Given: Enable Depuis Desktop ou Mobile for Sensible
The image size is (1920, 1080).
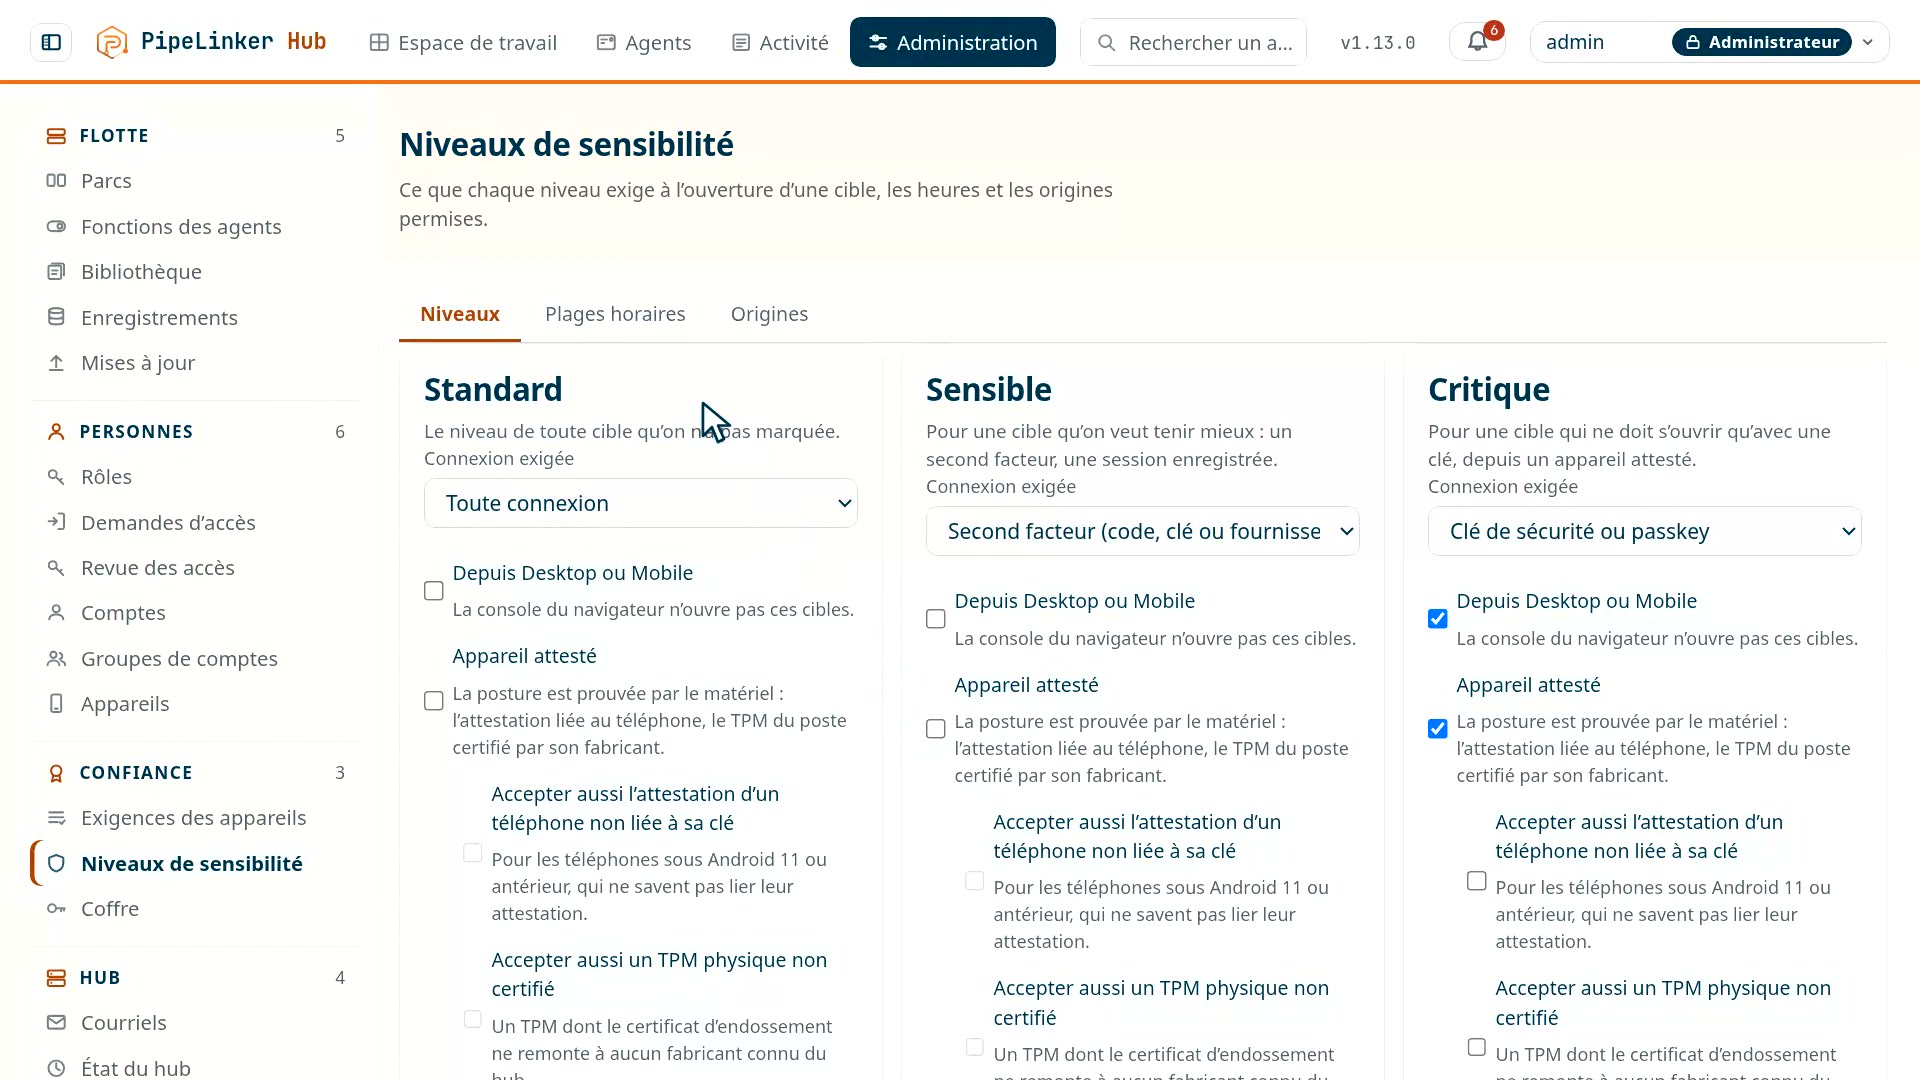Looking at the screenshot, I should click(935, 619).
